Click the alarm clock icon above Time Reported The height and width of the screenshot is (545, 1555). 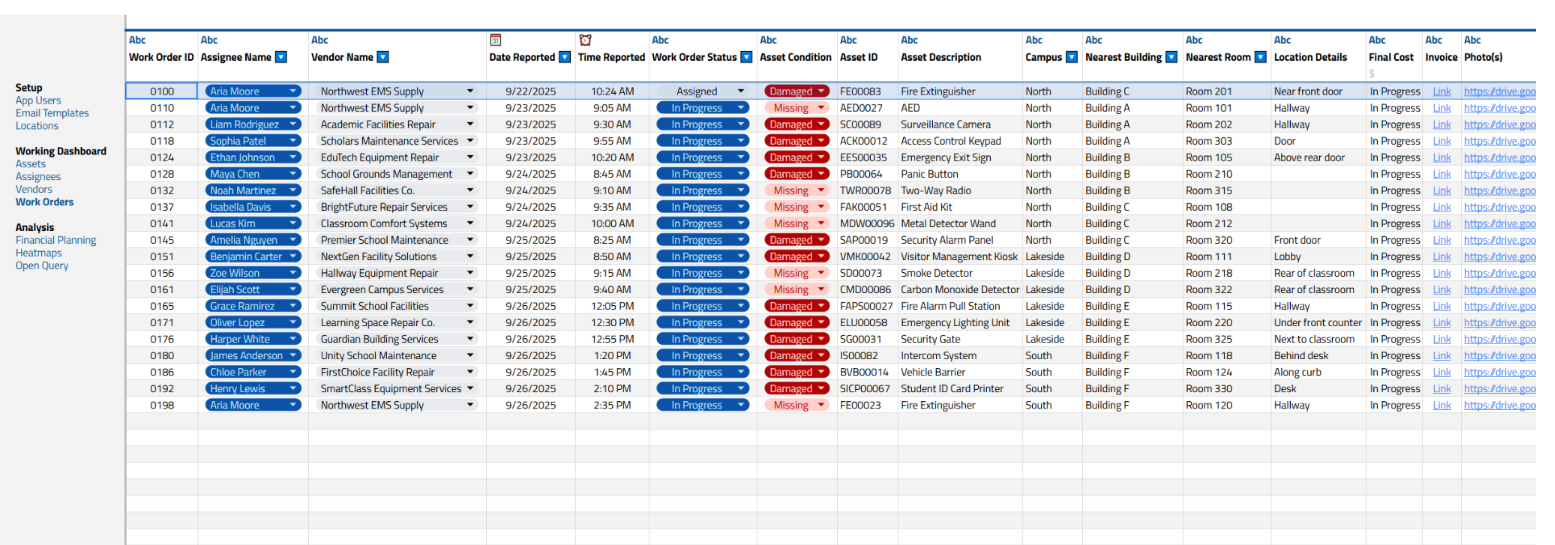585,40
